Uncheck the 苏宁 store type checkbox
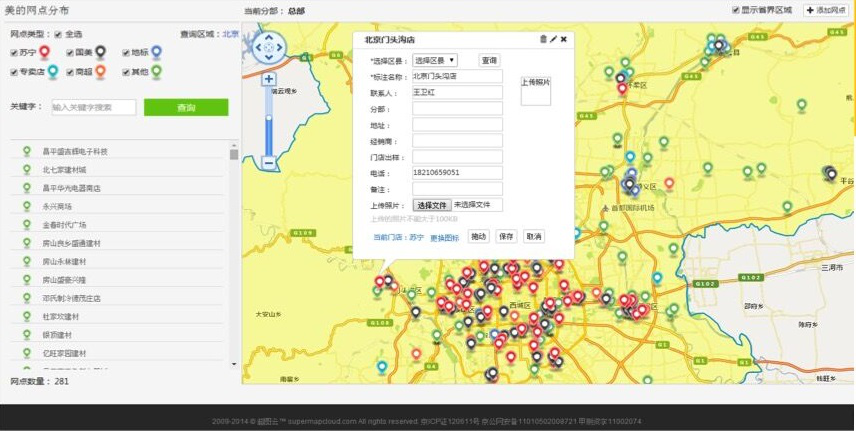Viewport: 856px width, 431px height. [14, 52]
